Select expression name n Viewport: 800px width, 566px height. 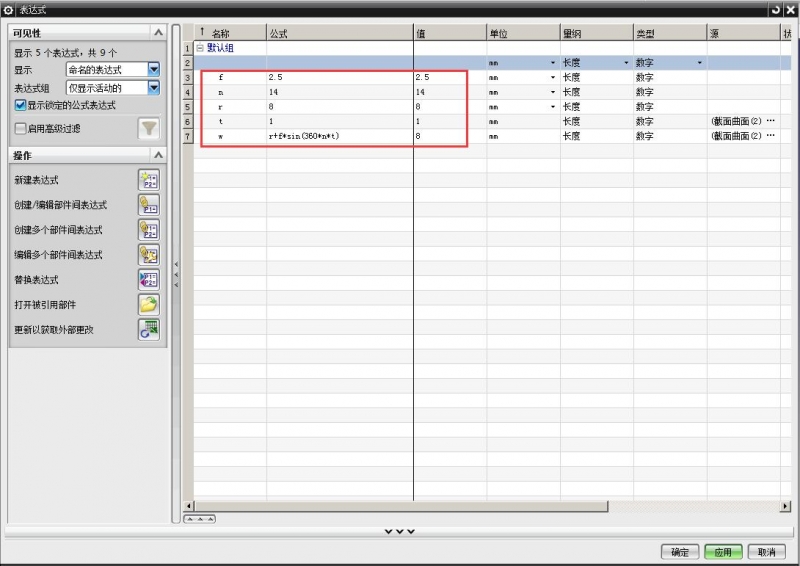[221, 92]
